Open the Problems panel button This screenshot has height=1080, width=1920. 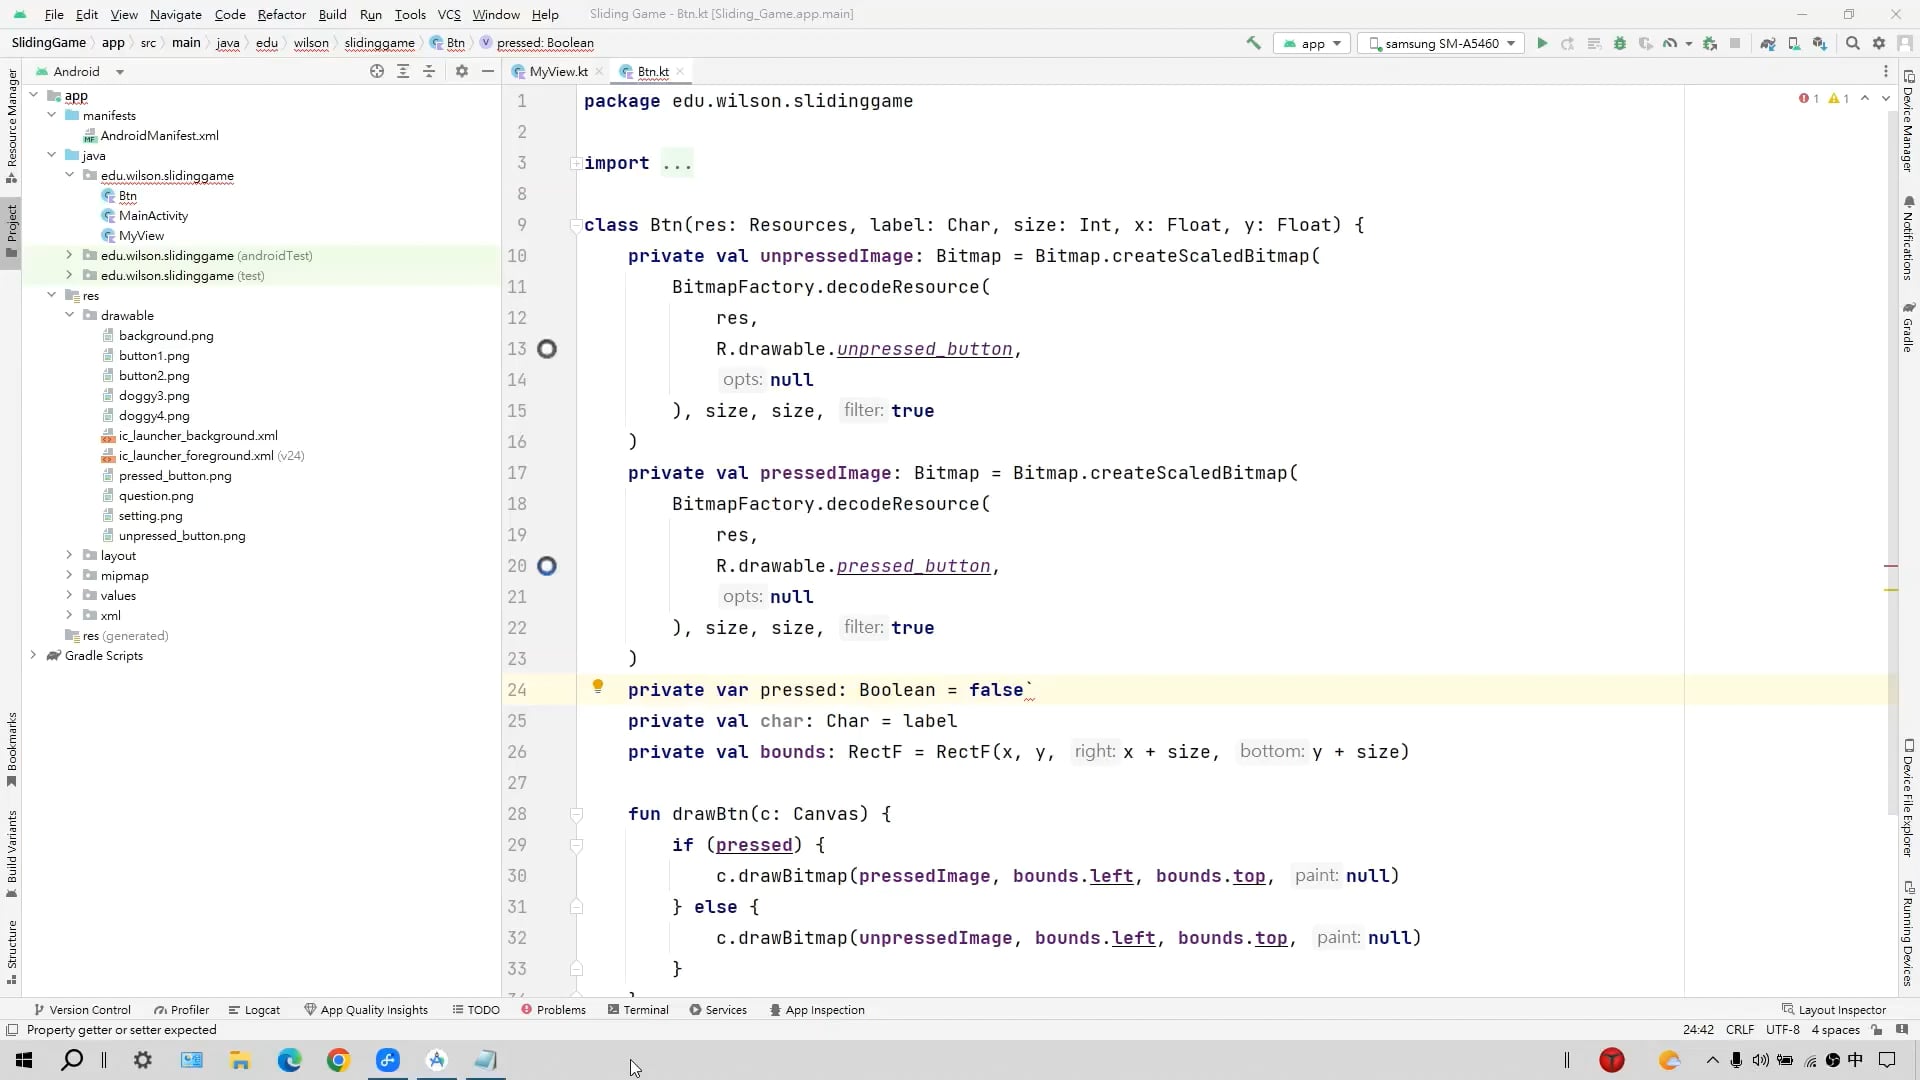[553, 1010]
